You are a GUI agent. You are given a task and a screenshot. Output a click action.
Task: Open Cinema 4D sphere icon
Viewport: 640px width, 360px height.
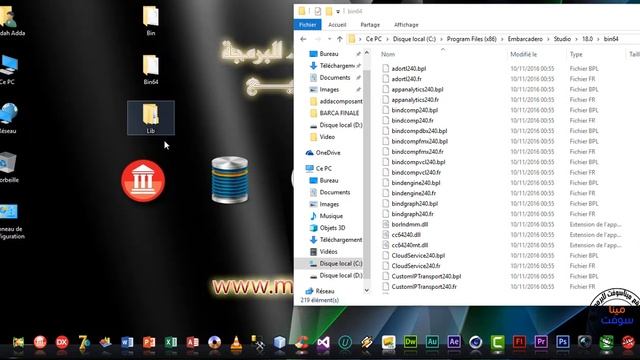tap(476, 342)
